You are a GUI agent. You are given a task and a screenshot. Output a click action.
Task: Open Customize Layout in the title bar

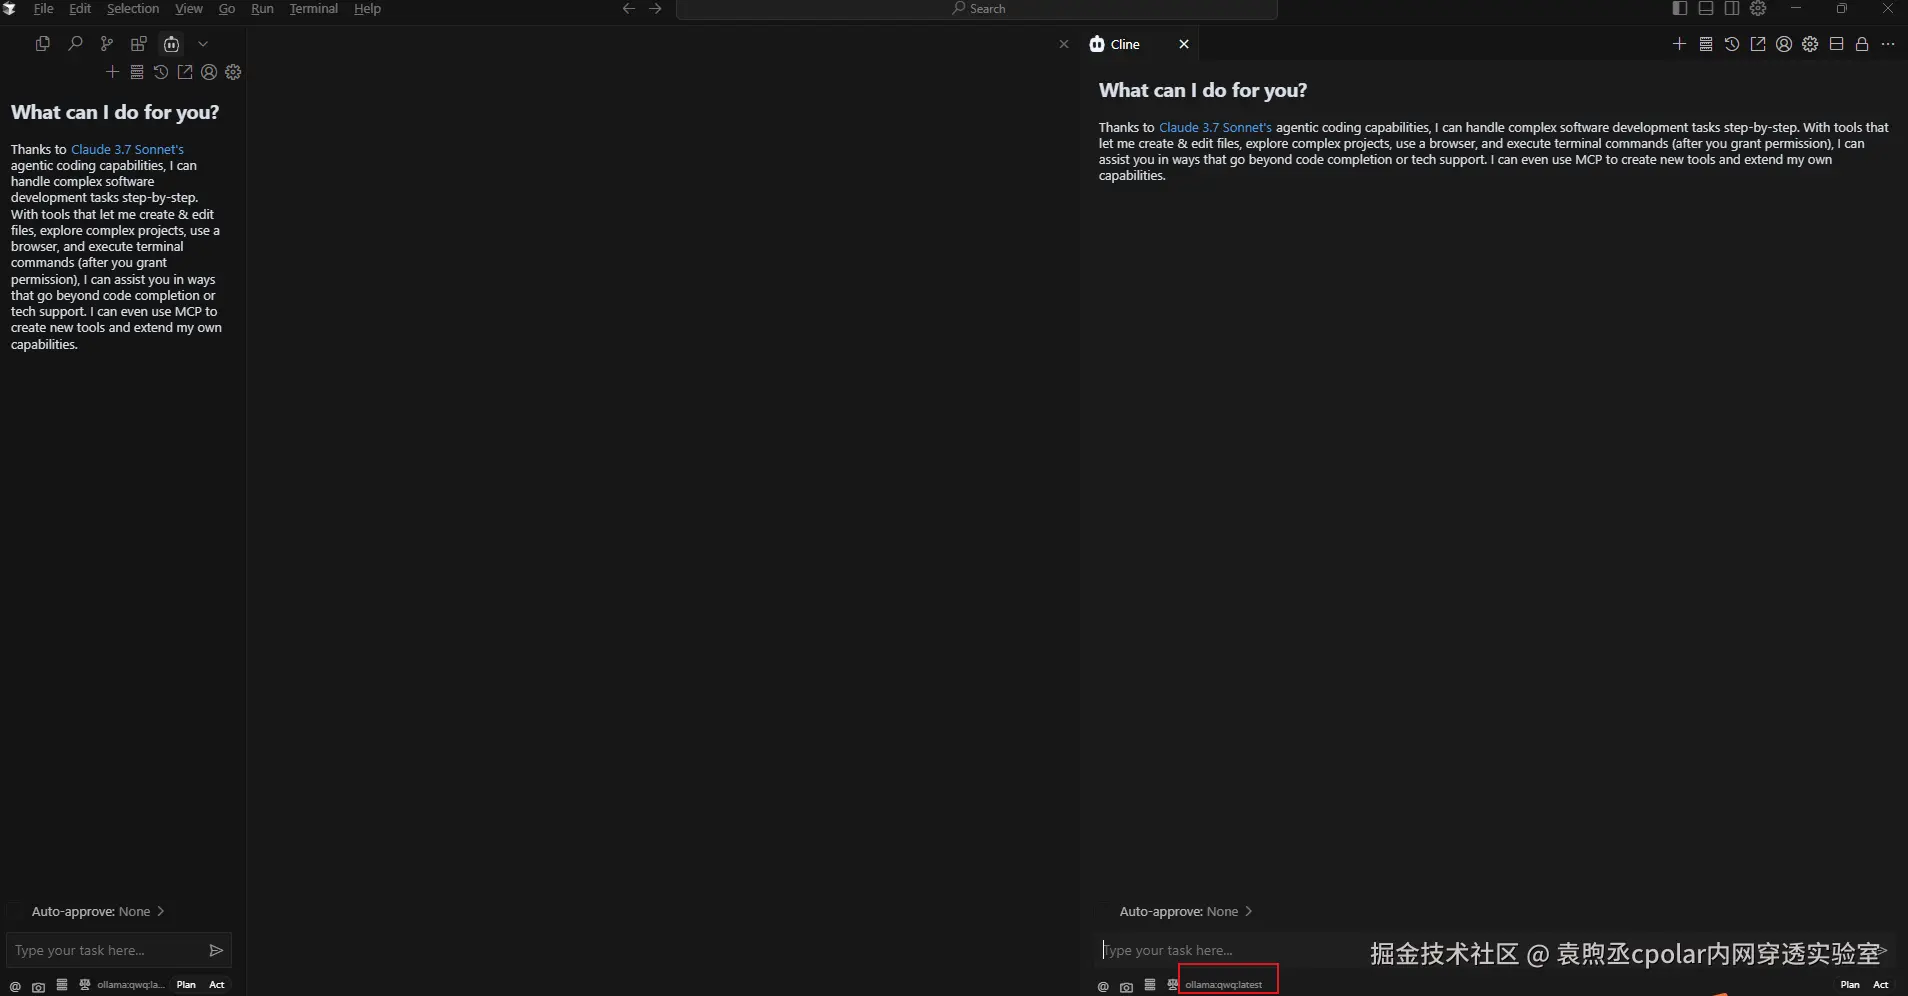(x=1758, y=8)
